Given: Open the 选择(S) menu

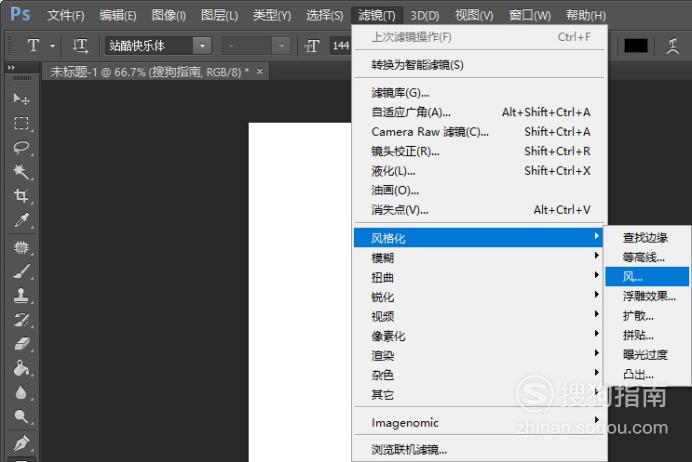Looking at the screenshot, I should pos(324,15).
